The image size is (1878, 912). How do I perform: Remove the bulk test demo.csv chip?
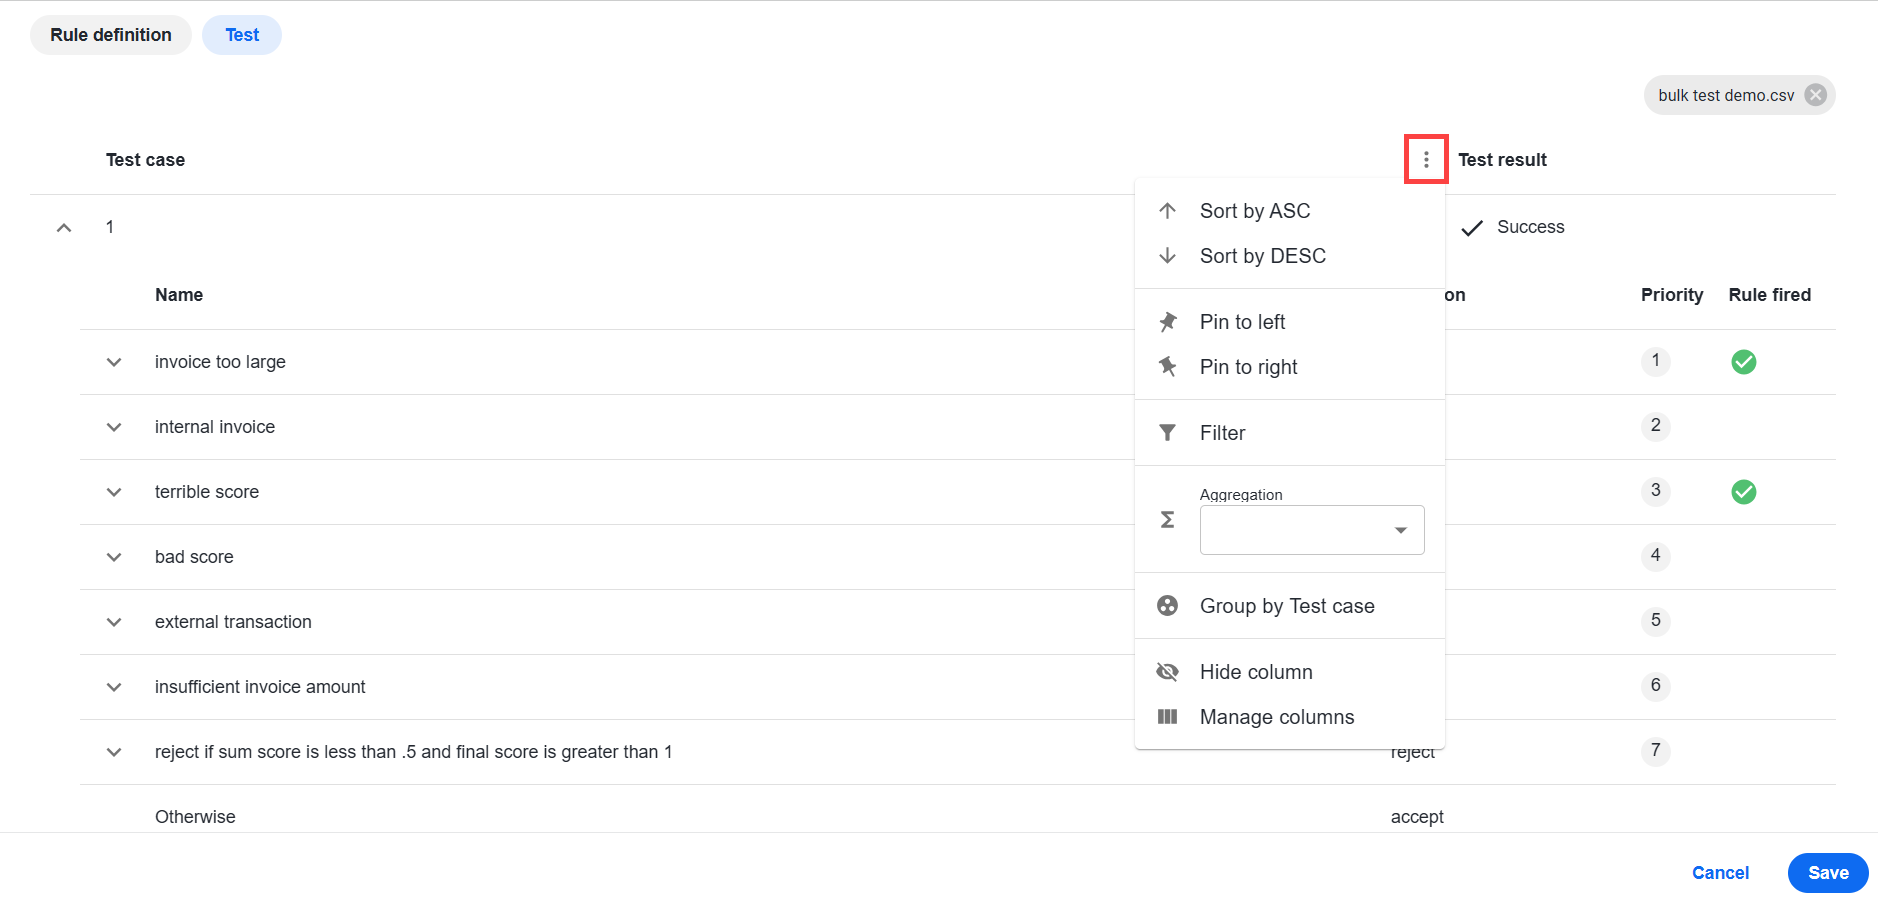[x=1816, y=95]
